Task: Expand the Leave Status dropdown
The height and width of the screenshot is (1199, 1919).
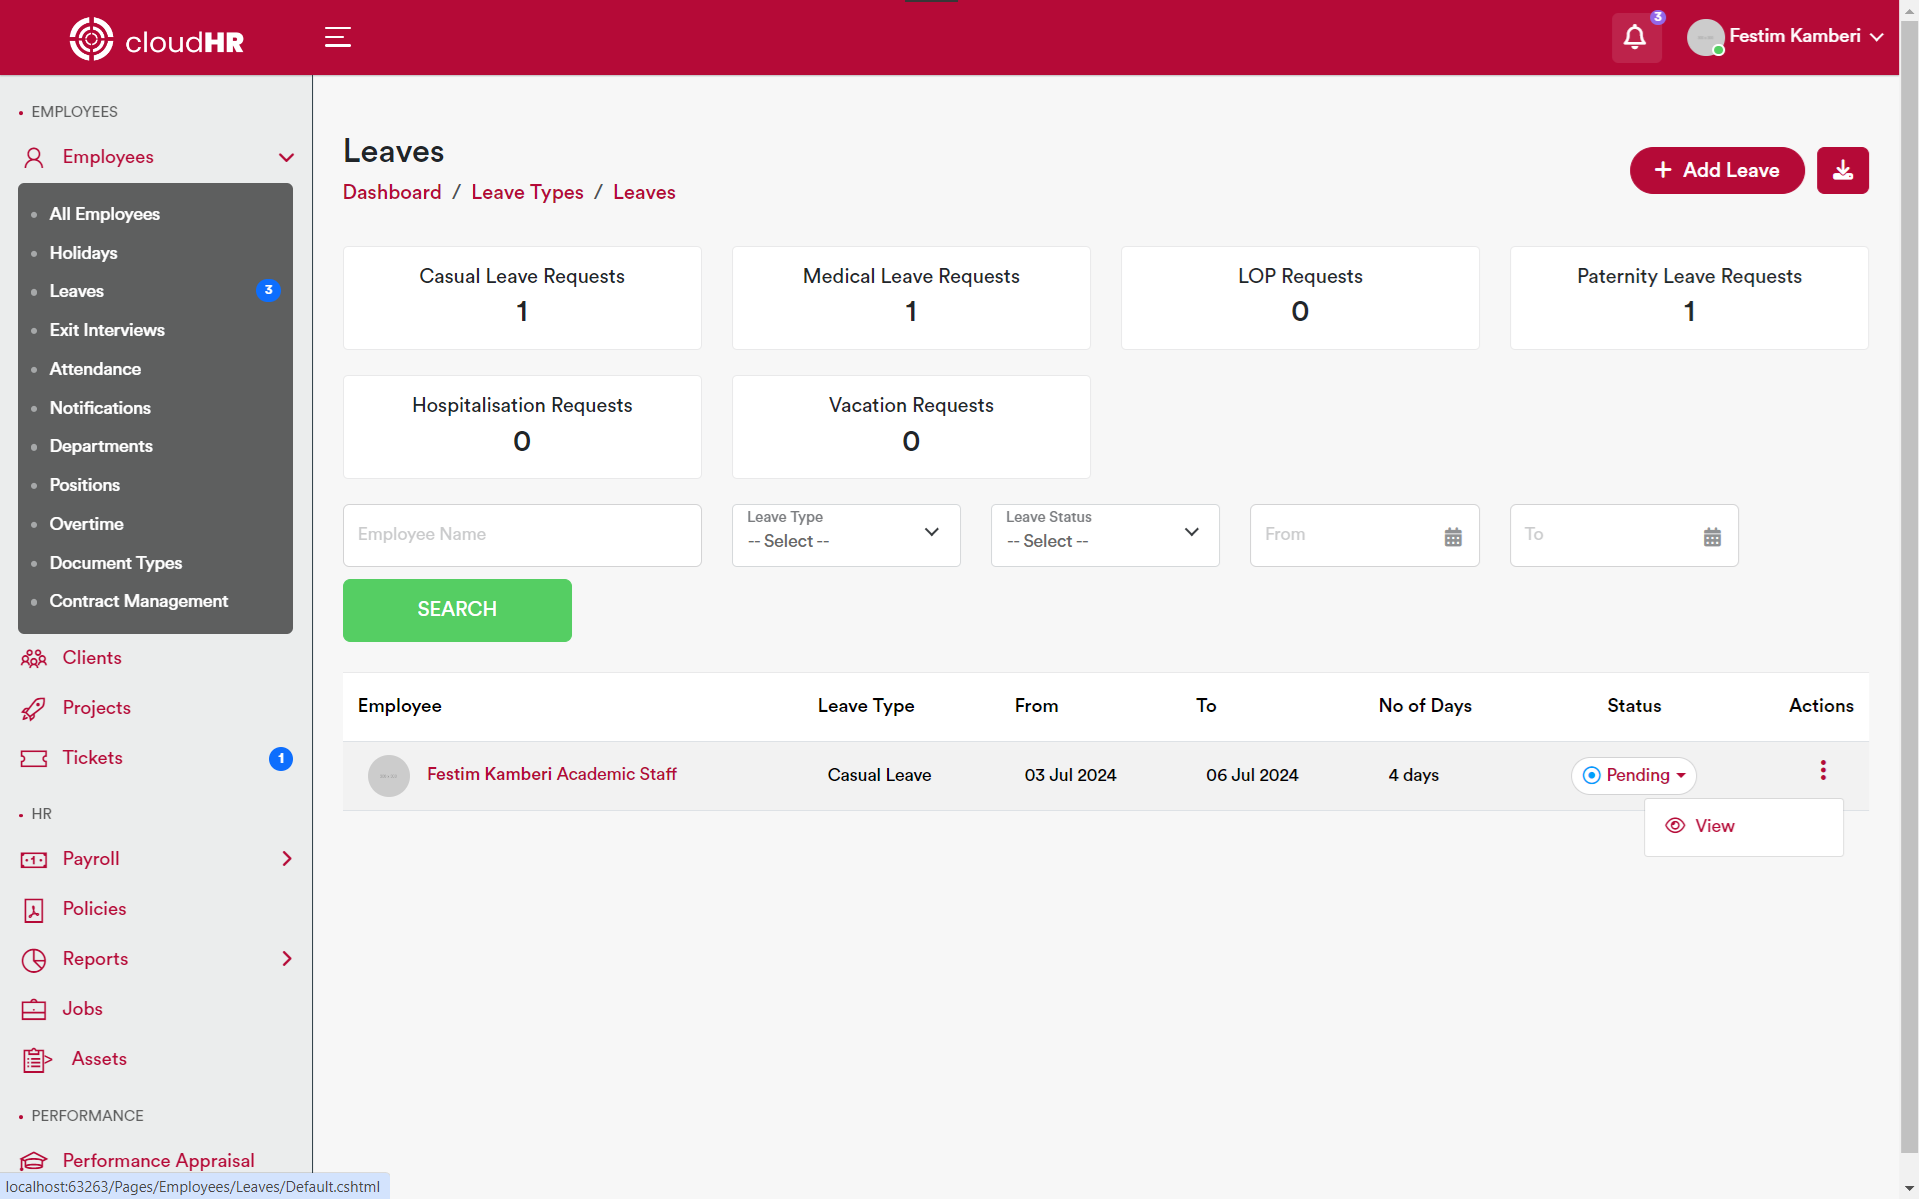Action: pyautogui.click(x=1105, y=535)
